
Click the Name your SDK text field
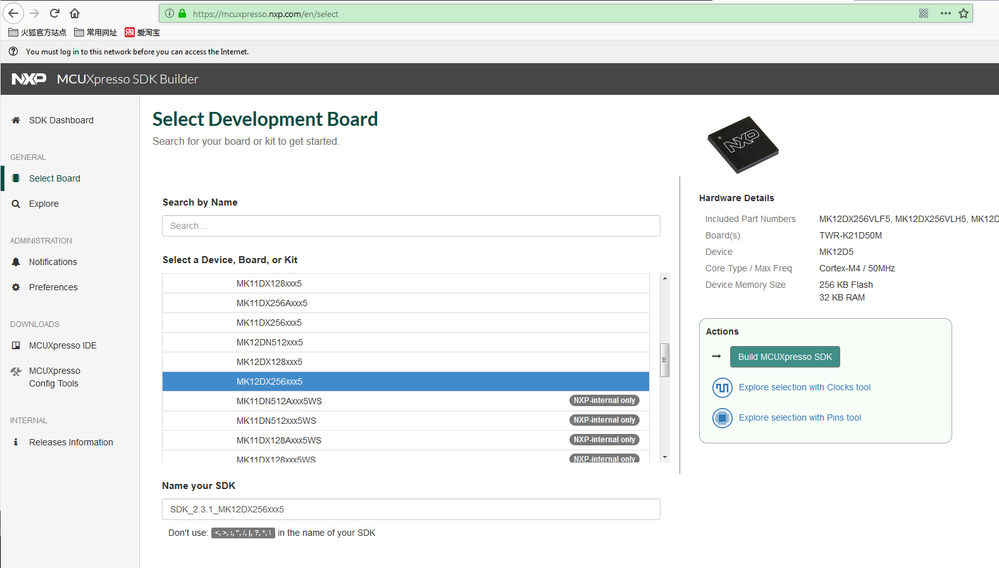[x=411, y=509]
